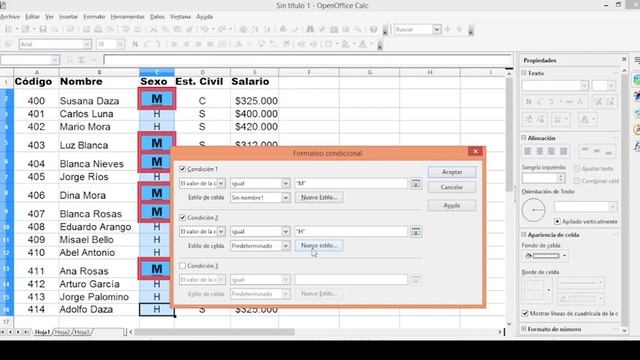Uncheck the Condición 1 checkbox
Viewport: 640px width, 360px height.
click(x=182, y=169)
